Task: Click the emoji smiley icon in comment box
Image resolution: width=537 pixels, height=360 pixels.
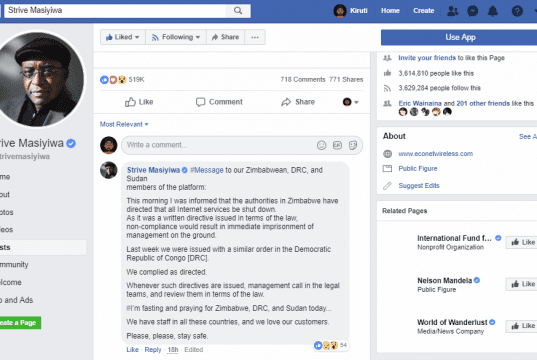Action: (321, 145)
